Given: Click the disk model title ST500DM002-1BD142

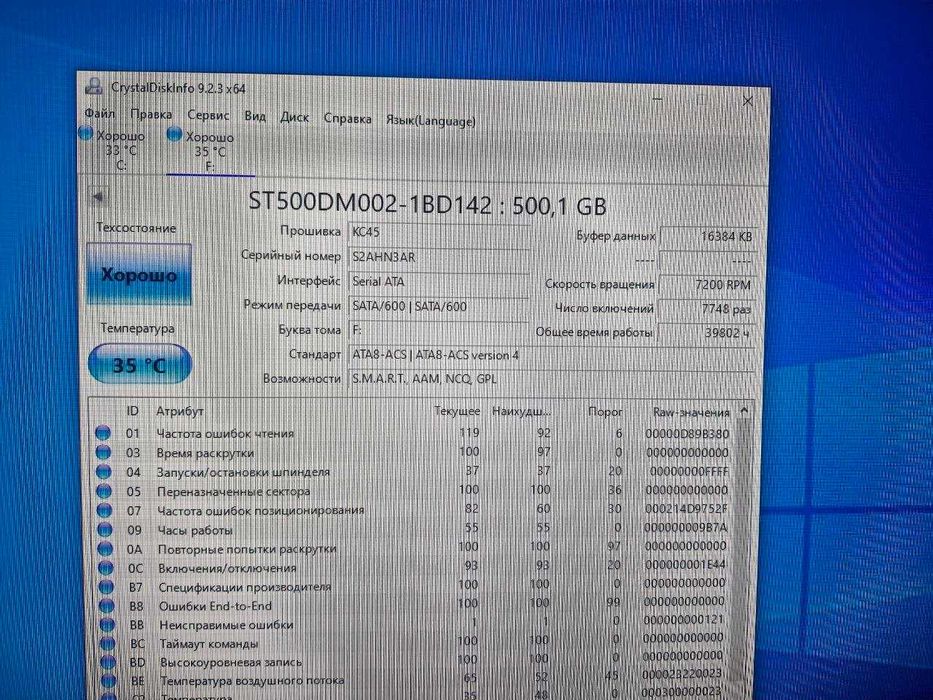Looking at the screenshot, I should pos(370,204).
